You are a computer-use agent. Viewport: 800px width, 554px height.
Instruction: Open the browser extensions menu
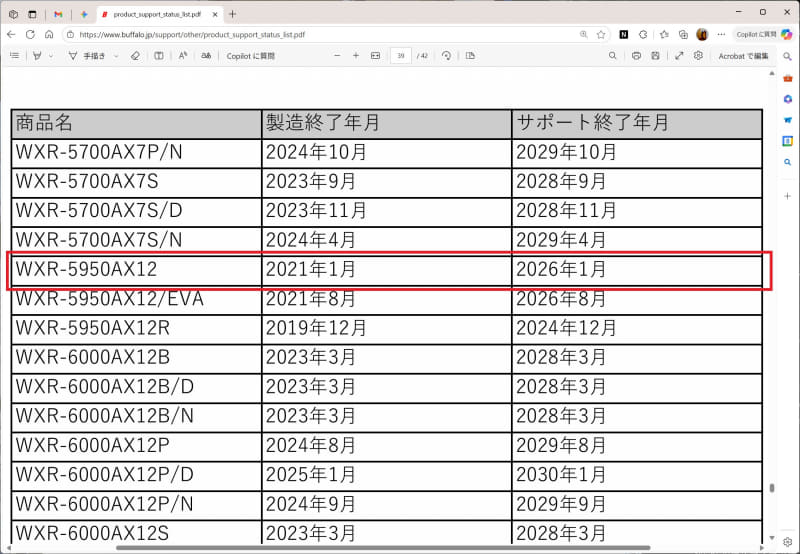[x=643, y=34]
